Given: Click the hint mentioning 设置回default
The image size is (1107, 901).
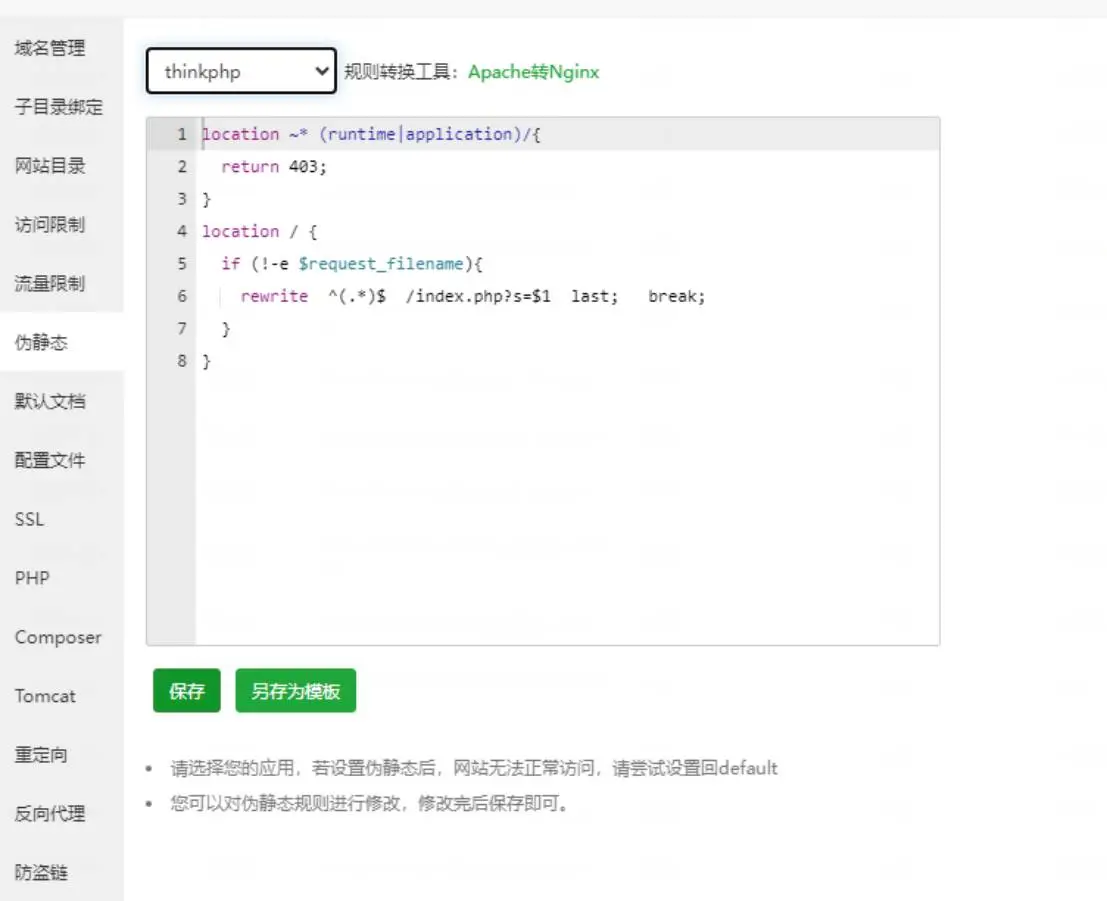Looking at the screenshot, I should (x=474, y=768).
